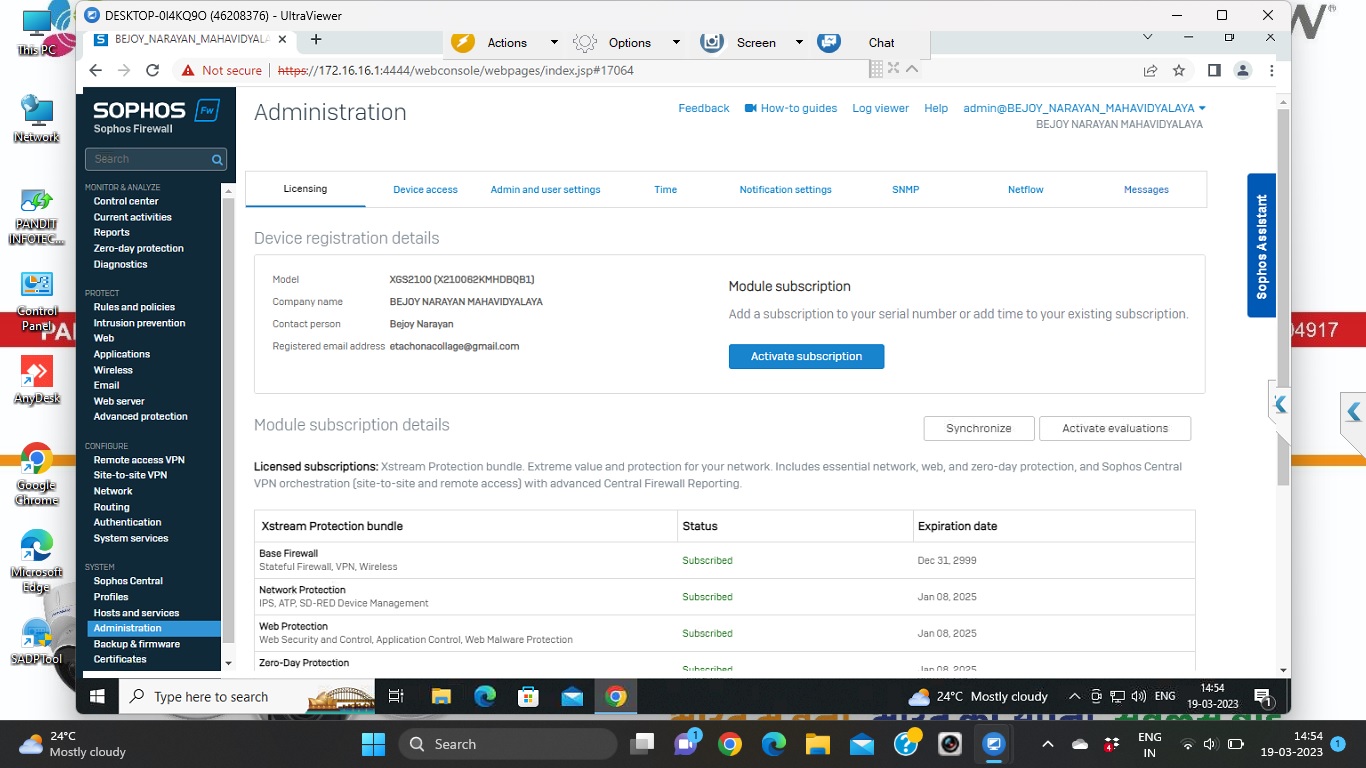Open Backup & firmware in sidebar
This screenshot has height=768, width=1366.
(x=137, y=644)
